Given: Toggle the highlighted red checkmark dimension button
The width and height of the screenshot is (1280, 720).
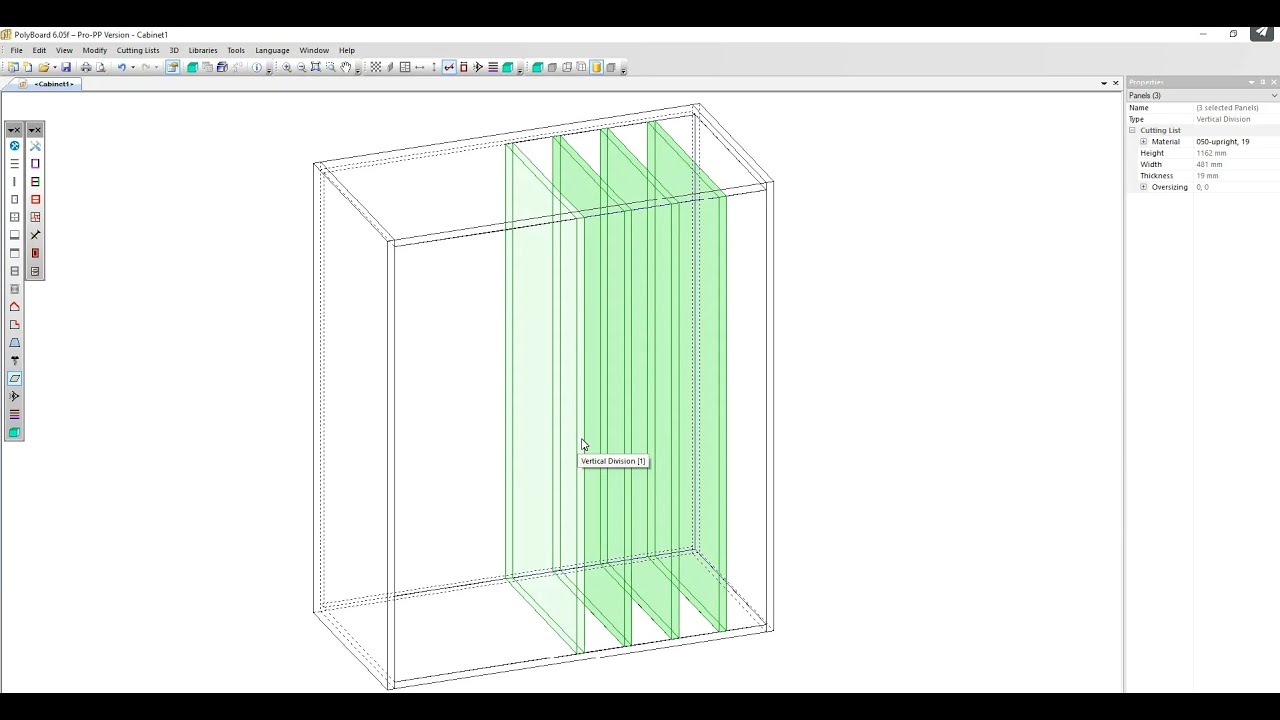Looking at the screenshot, I should (x=449, y=67).
